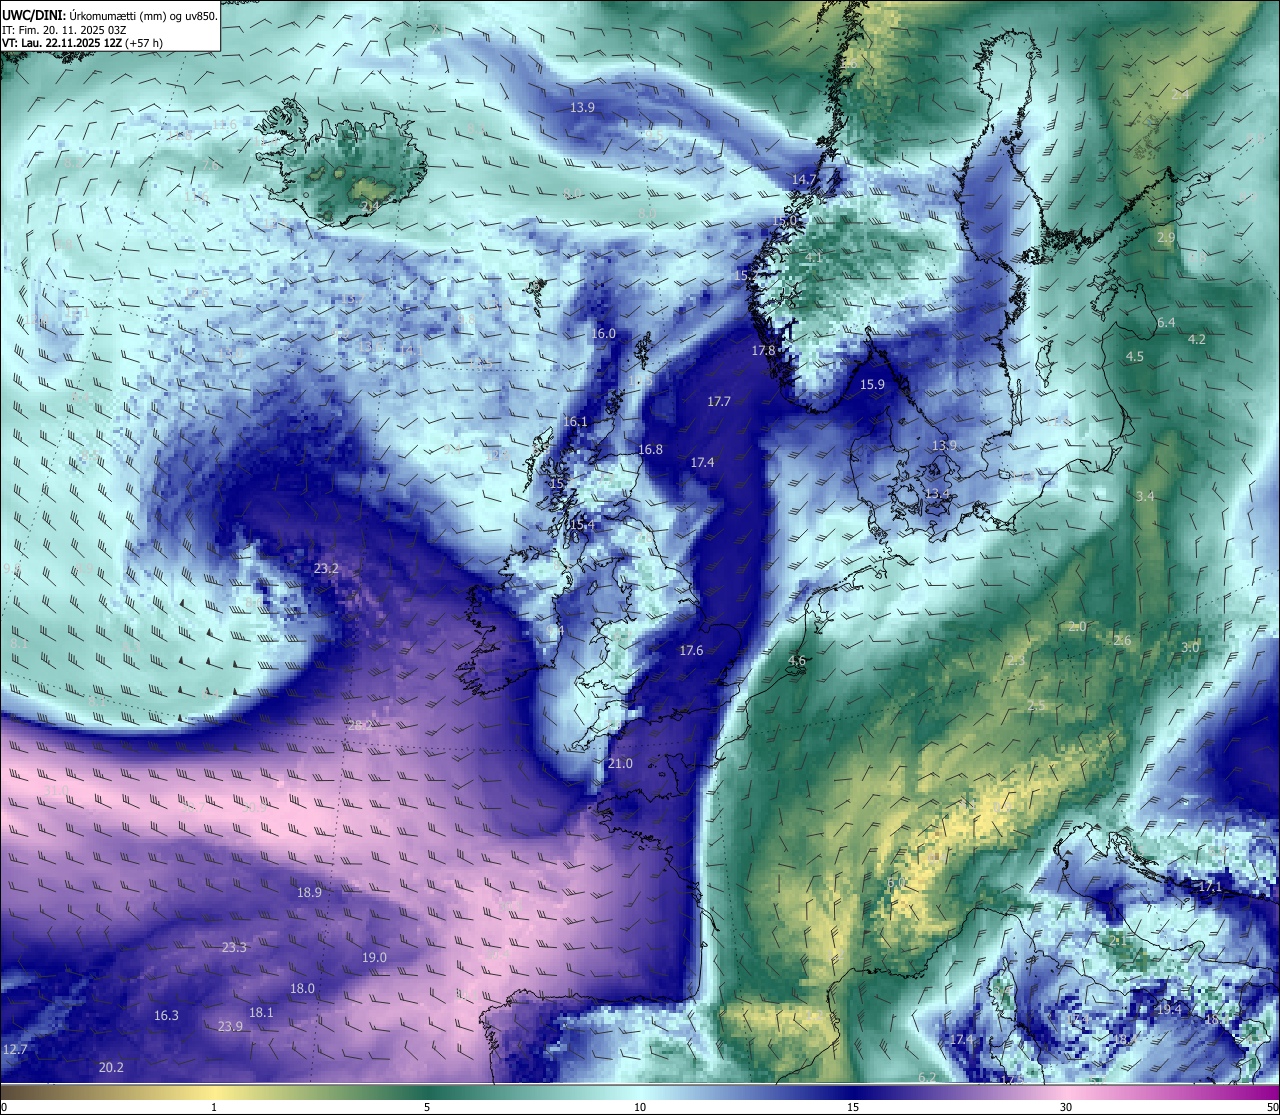1280x1115 pixels.
Task: Click the 17.8 value near southwest Norway
Action: pos(764,351)
